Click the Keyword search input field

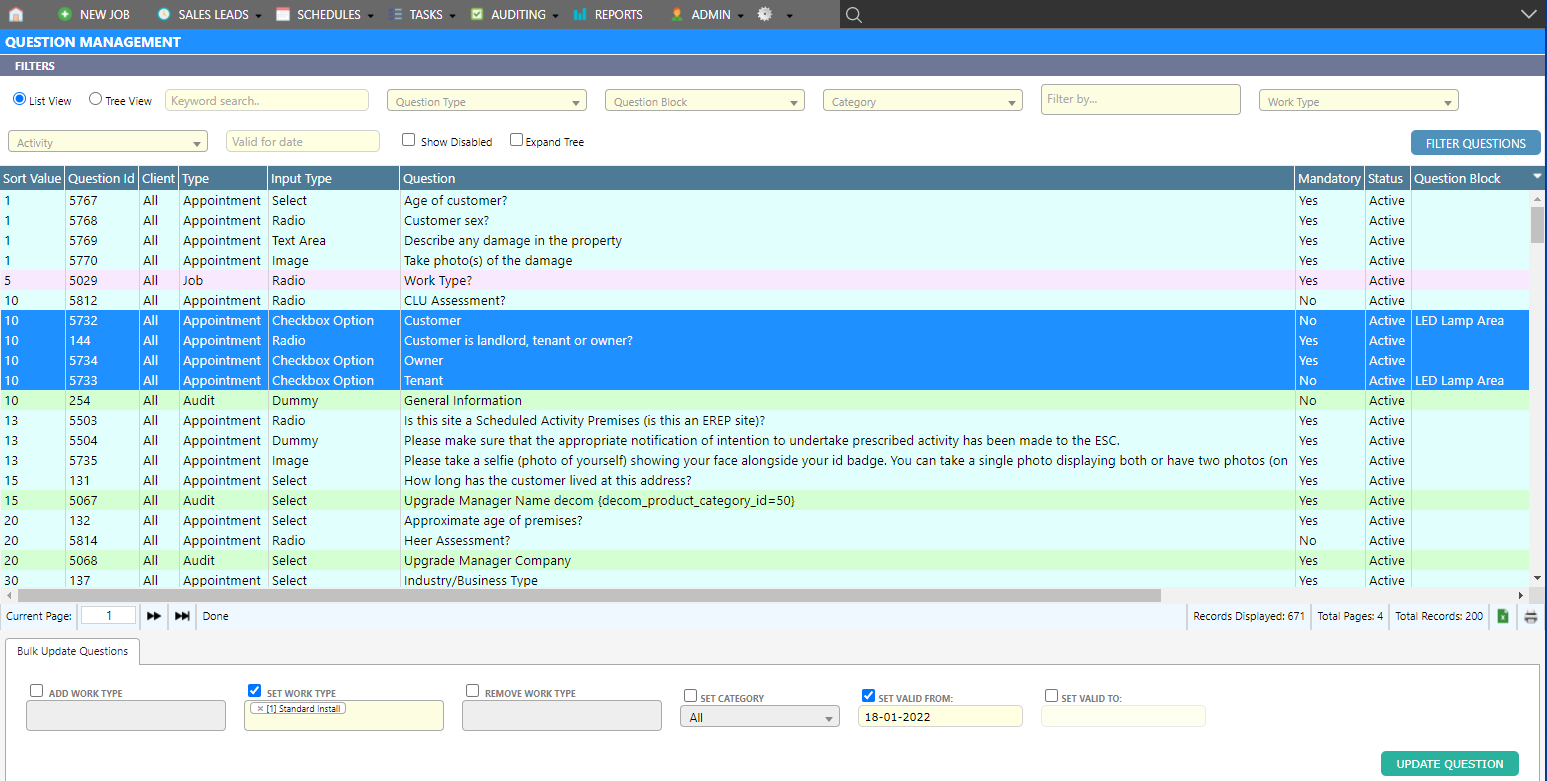266,100
